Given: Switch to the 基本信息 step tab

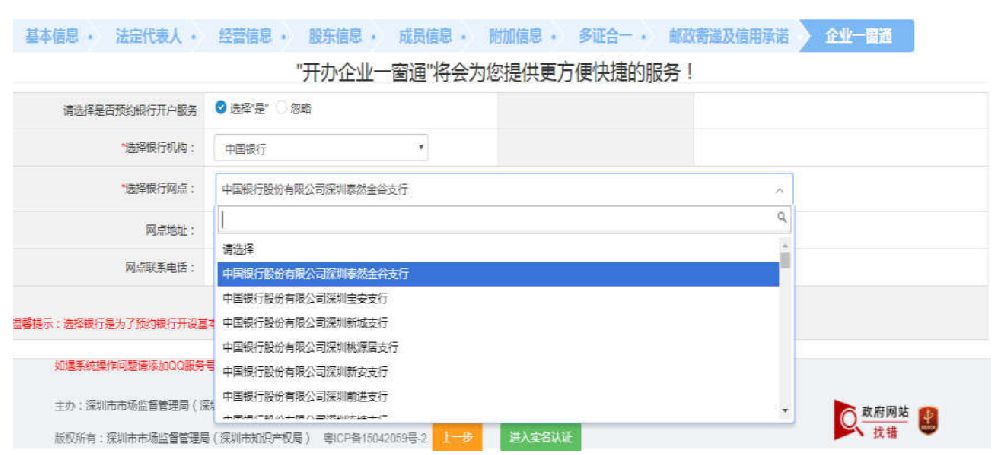Looking at the screenshot, I should coord(51,37).
